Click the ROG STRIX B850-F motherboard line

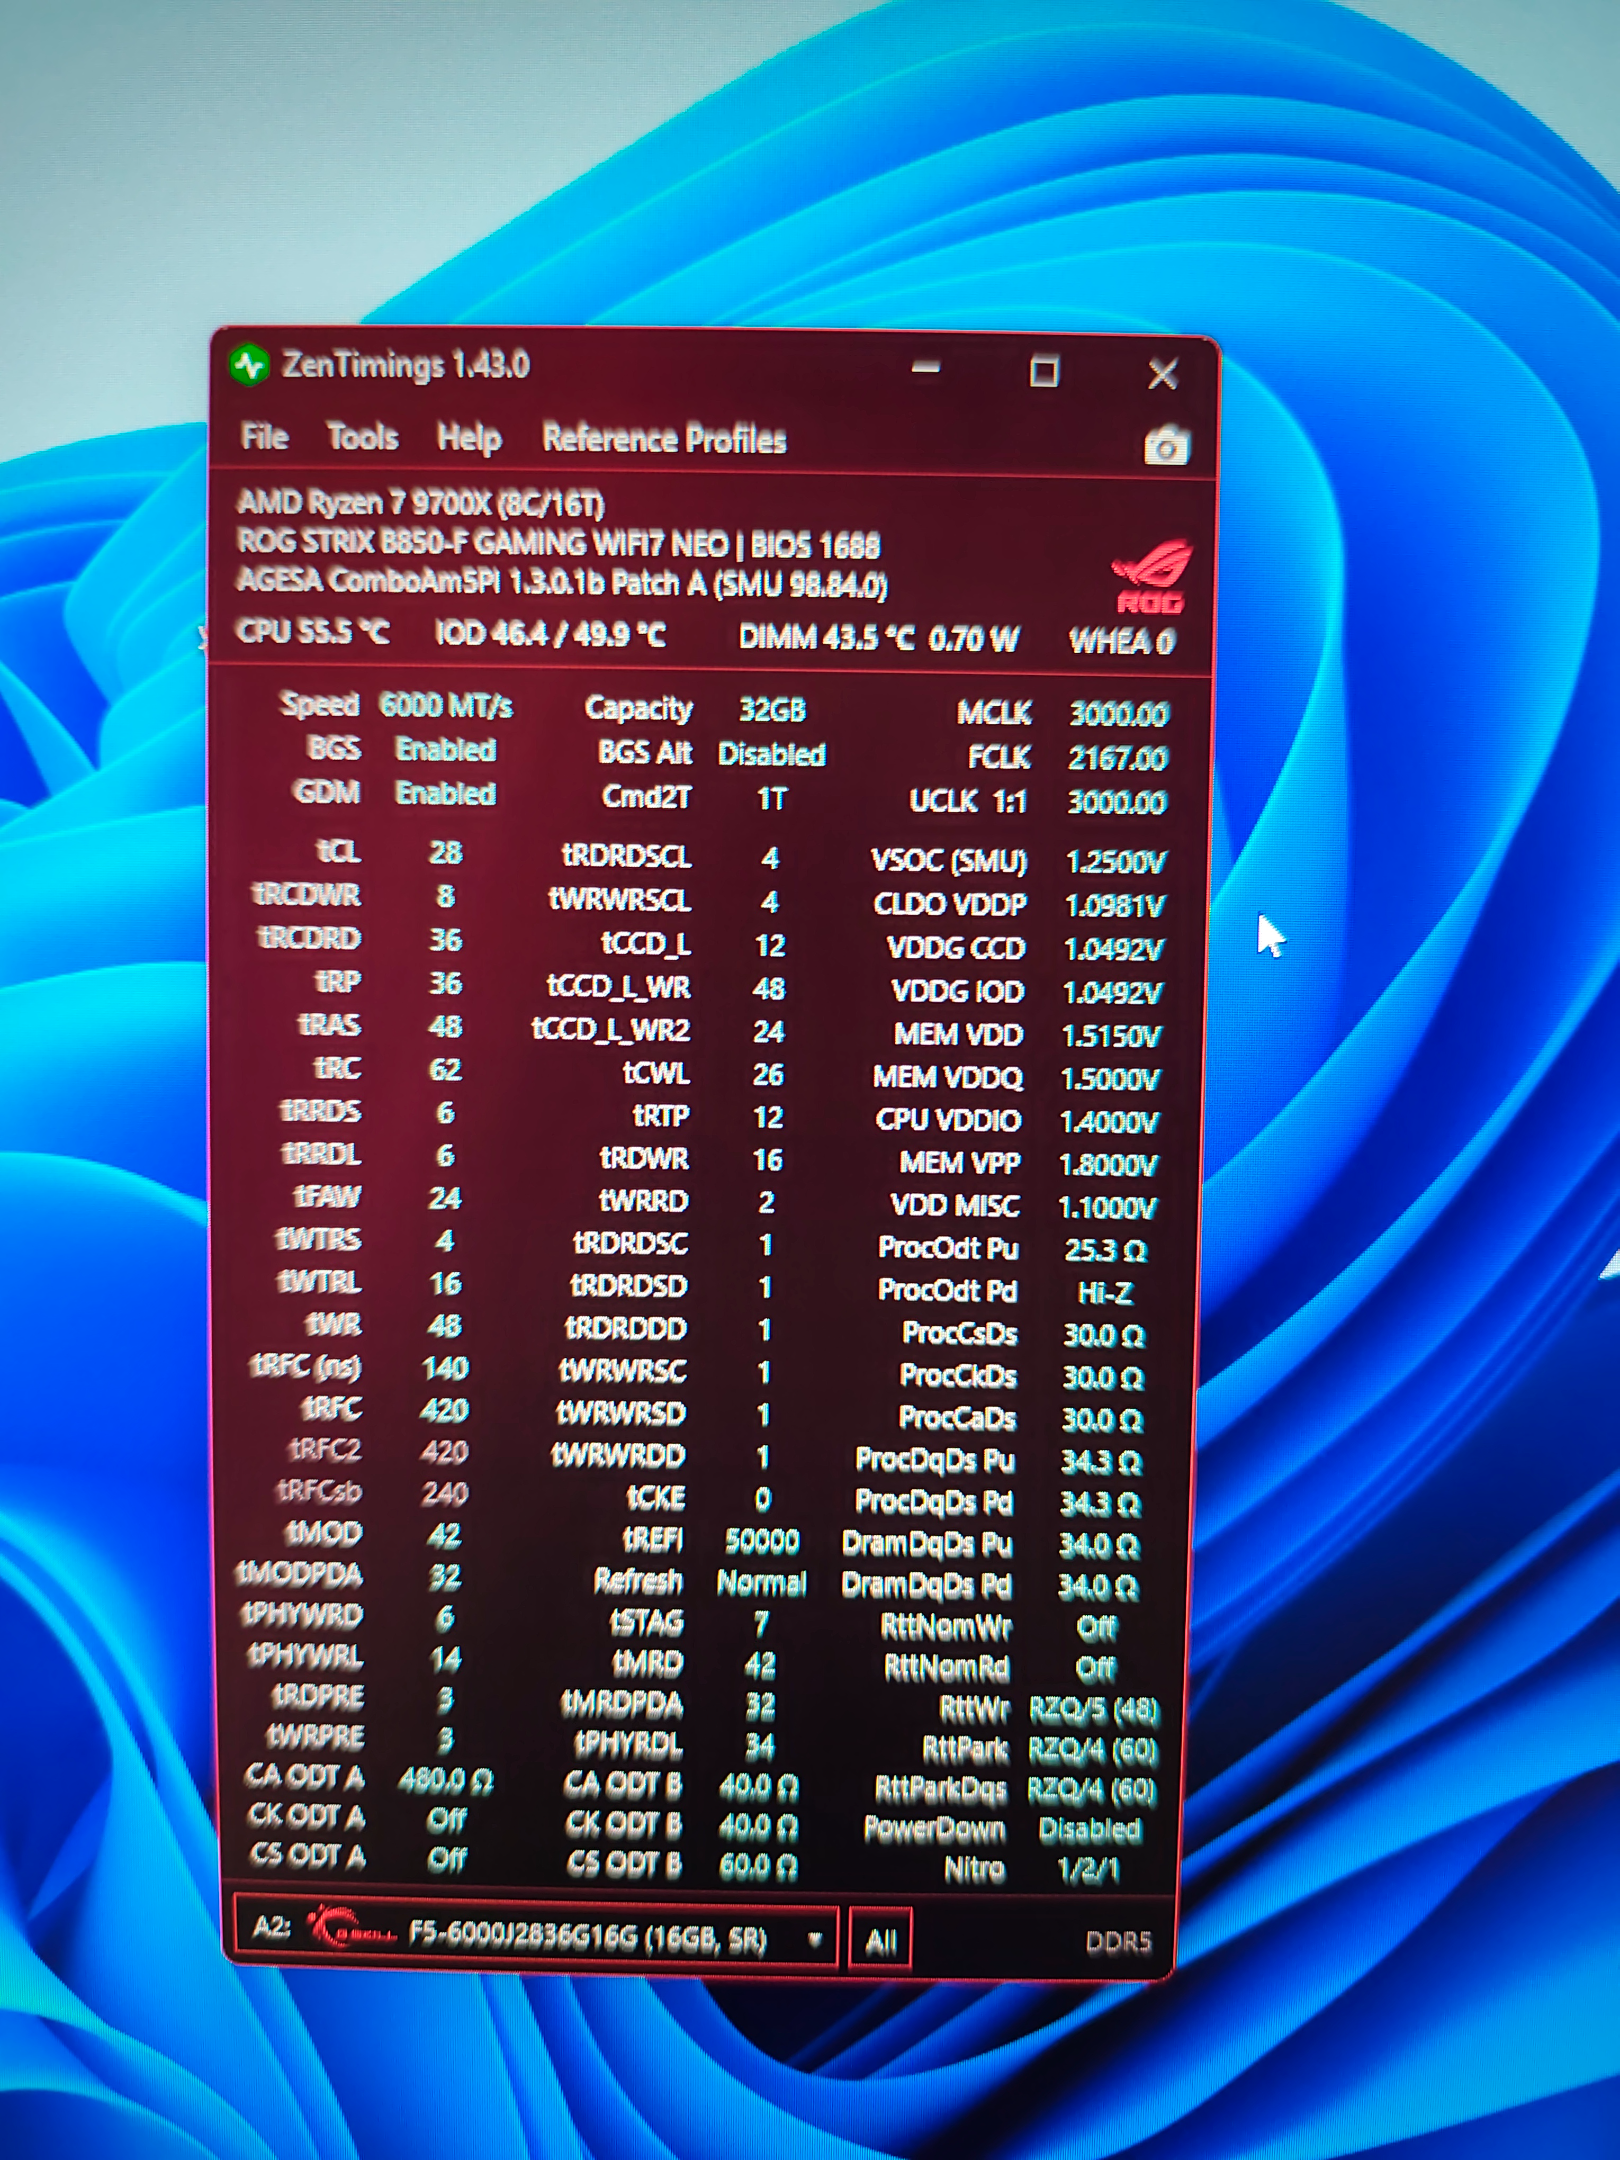558,544
